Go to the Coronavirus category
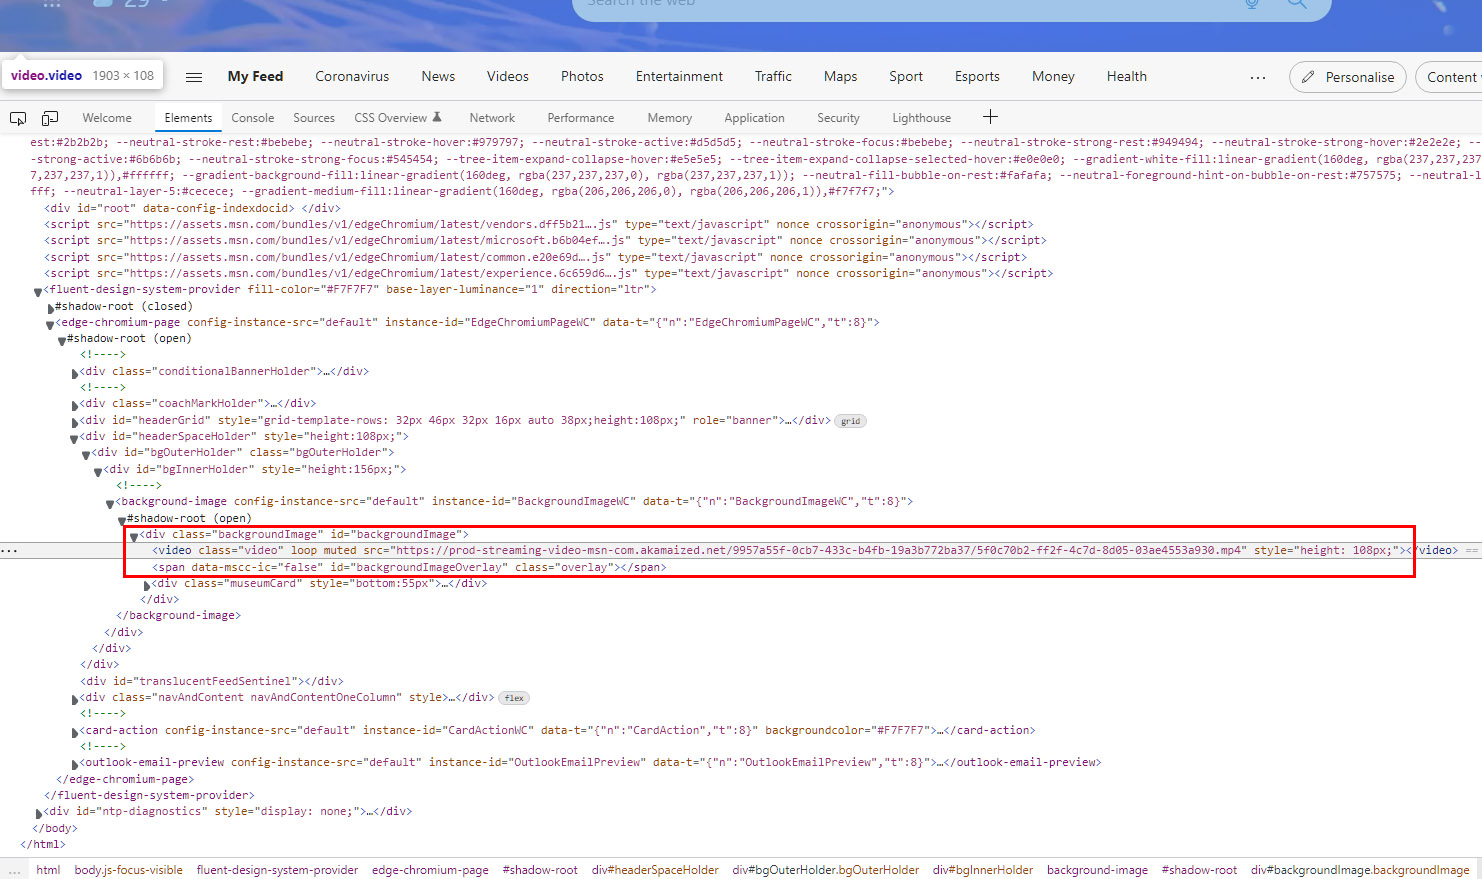 [352, 76]
